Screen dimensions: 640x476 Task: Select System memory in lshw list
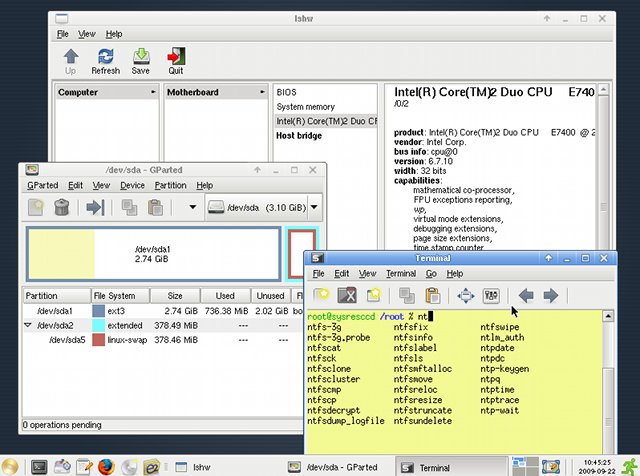point(325,107)
